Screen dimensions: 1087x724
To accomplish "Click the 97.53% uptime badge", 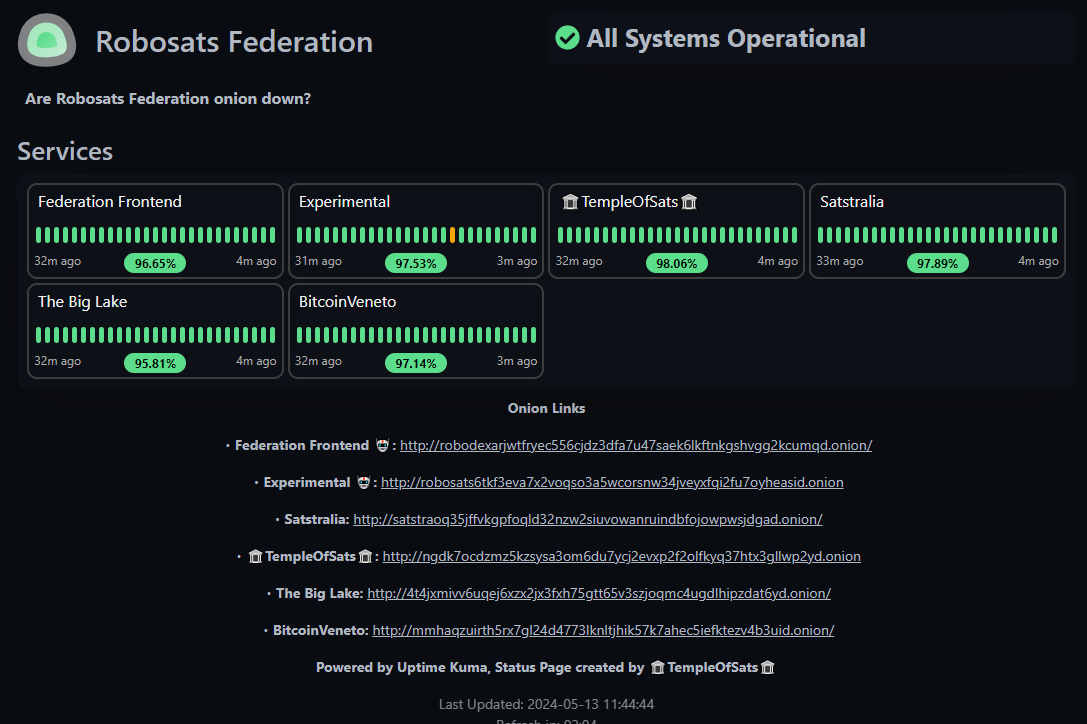I will coord(416,264).
